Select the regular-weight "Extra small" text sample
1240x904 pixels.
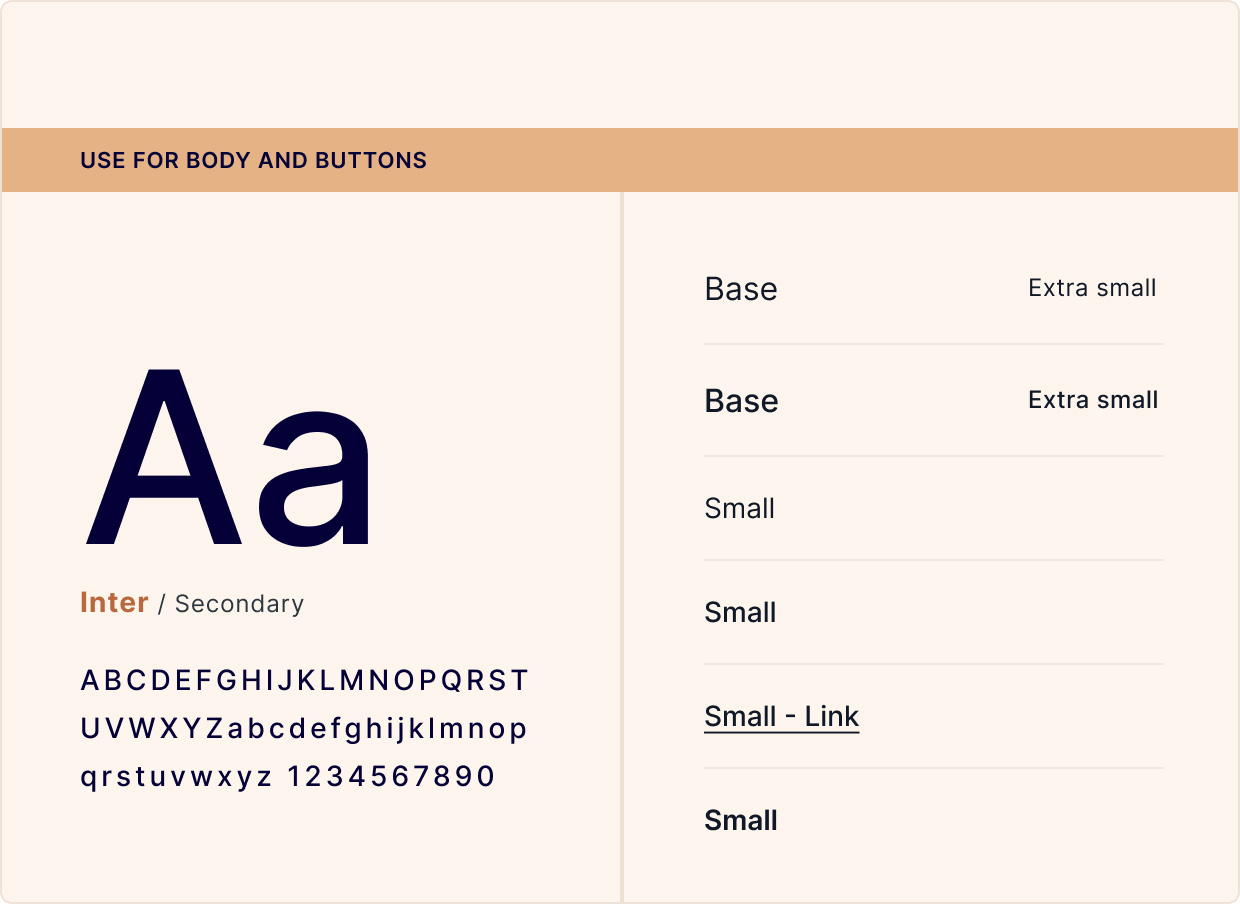pos(1092,288)
